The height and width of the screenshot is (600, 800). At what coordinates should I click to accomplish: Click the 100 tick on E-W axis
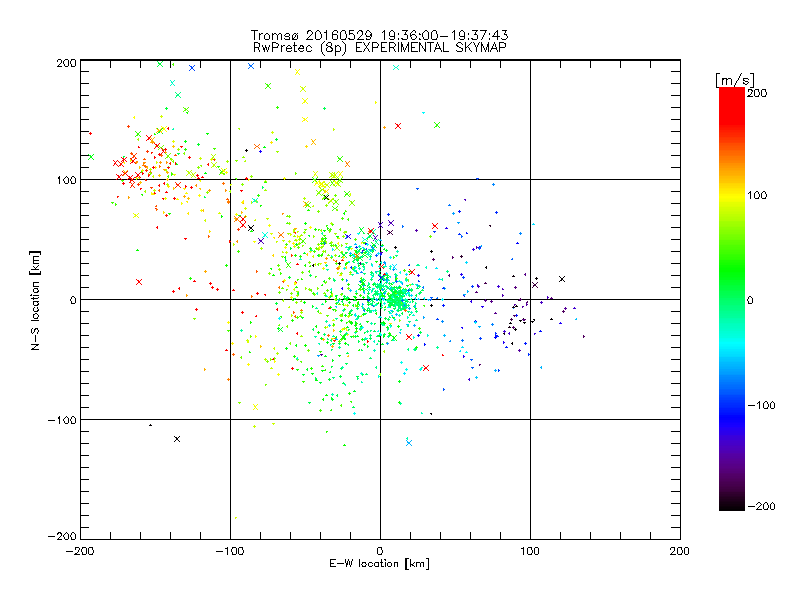click(x=530, y=551)
